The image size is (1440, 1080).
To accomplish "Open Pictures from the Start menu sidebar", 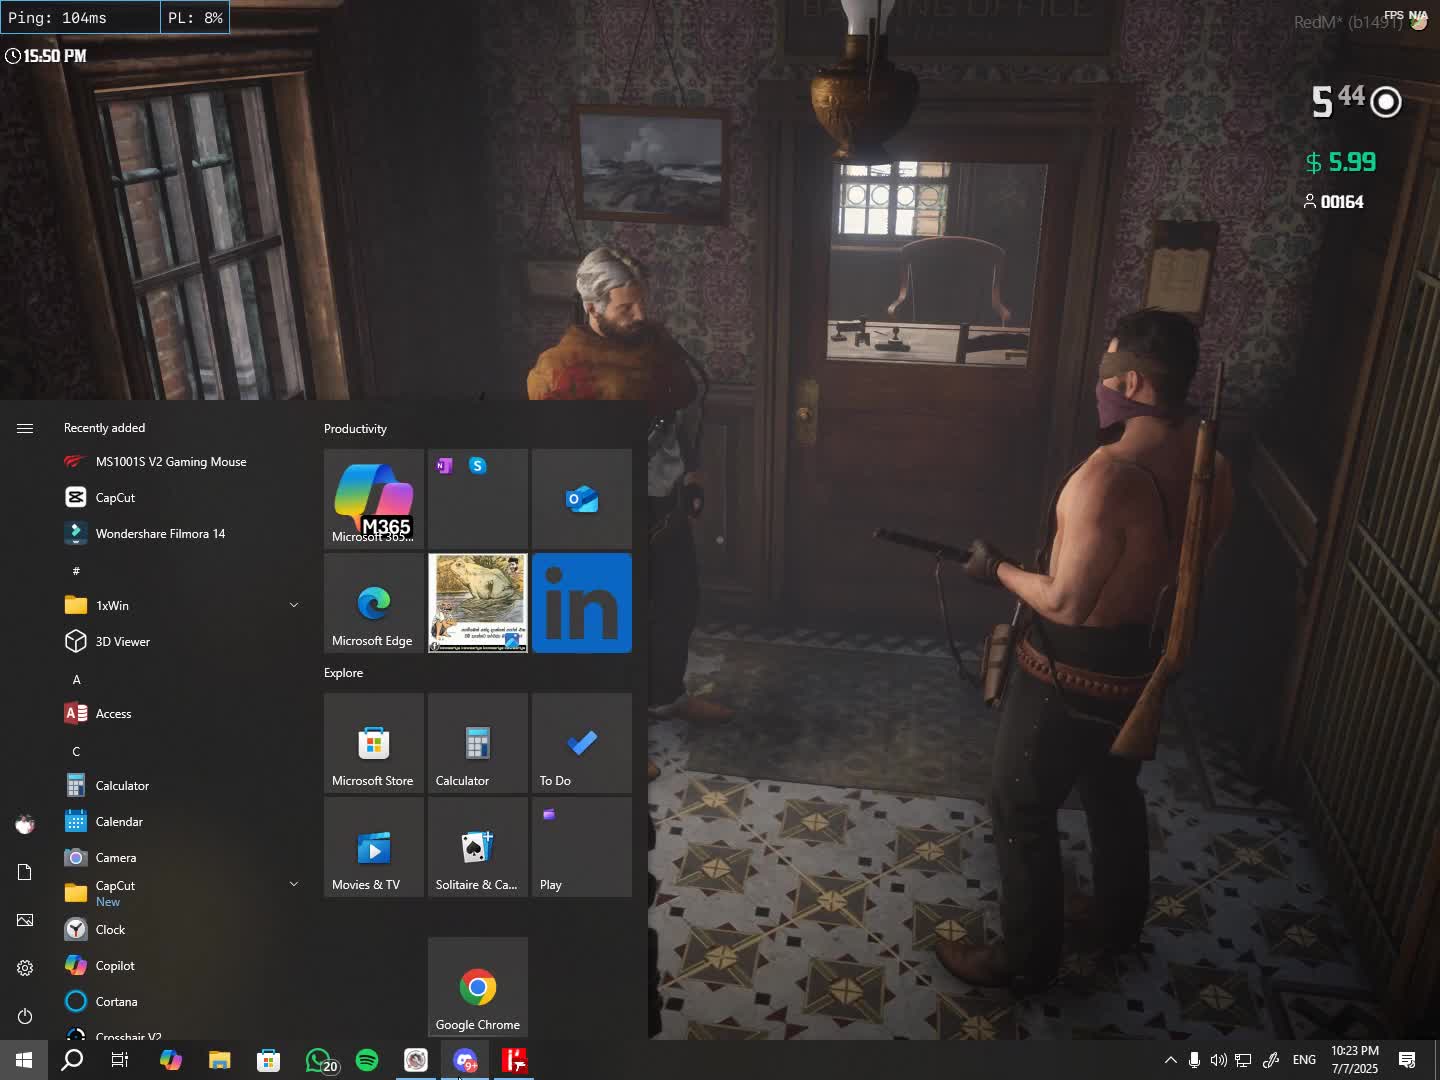I will [25, 920].
